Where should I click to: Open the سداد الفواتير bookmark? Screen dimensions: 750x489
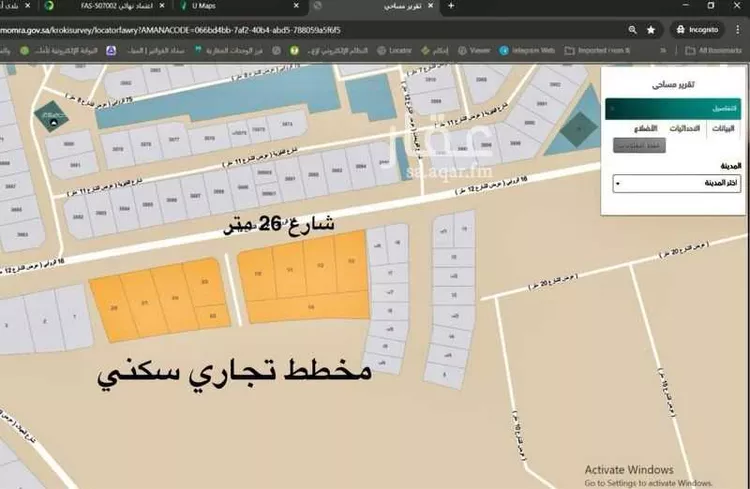coord(155,50)
